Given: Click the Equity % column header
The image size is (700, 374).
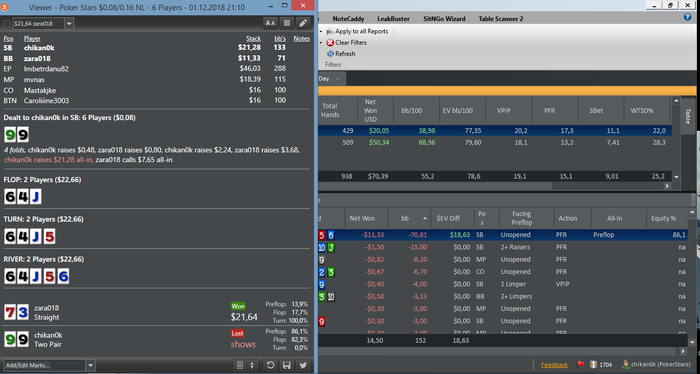Looking at the screenshot, I should (x=663, y=218).
